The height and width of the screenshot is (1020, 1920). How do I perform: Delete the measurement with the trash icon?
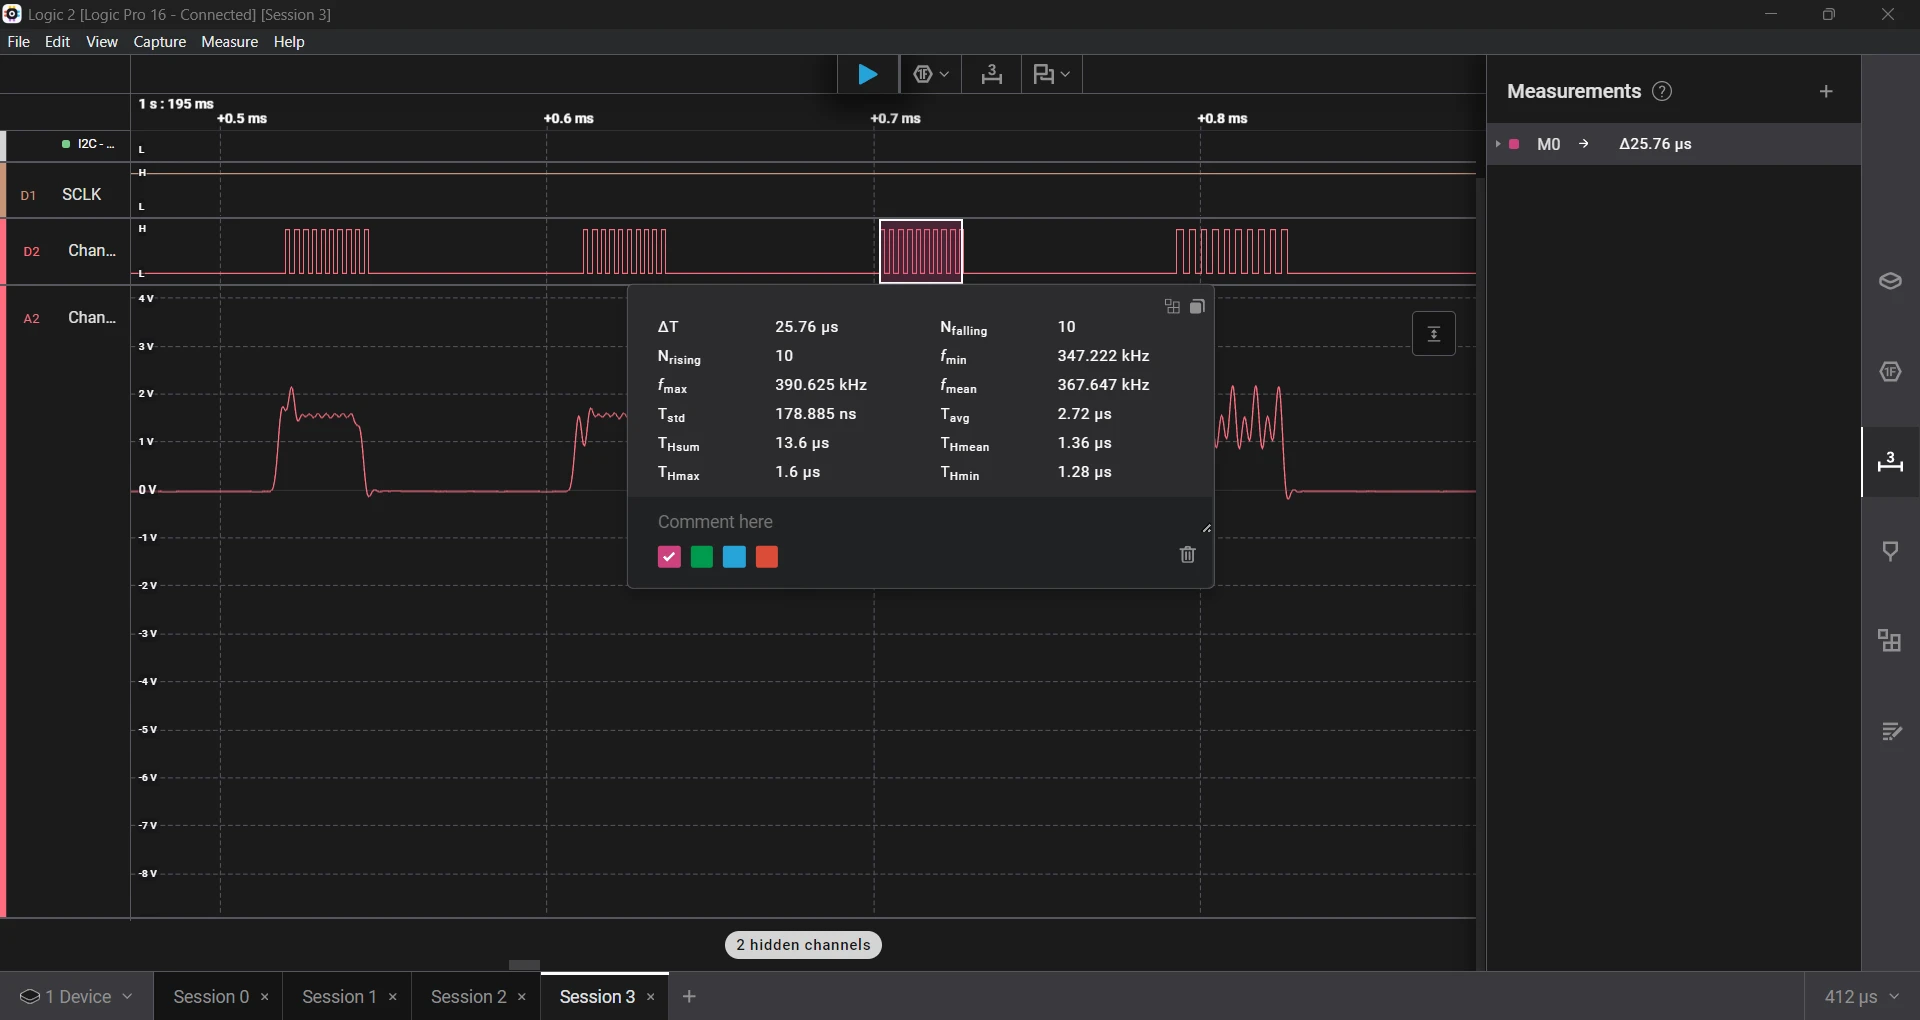coord(1187,555)
